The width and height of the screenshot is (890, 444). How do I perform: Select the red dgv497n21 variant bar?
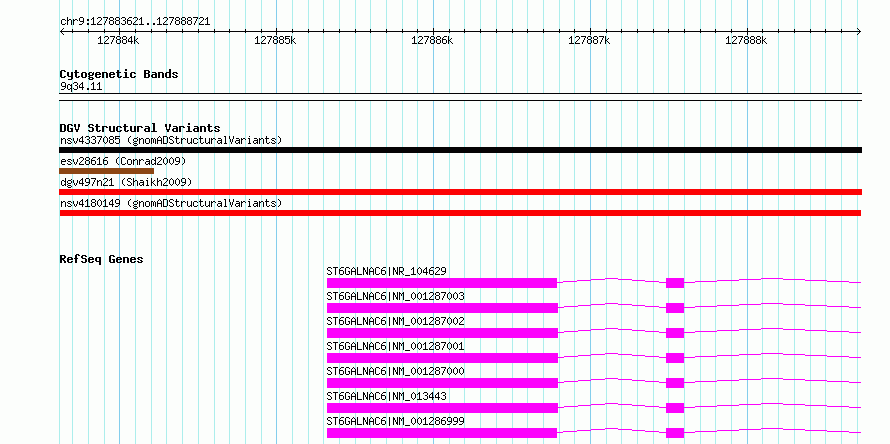coord(460,192)
